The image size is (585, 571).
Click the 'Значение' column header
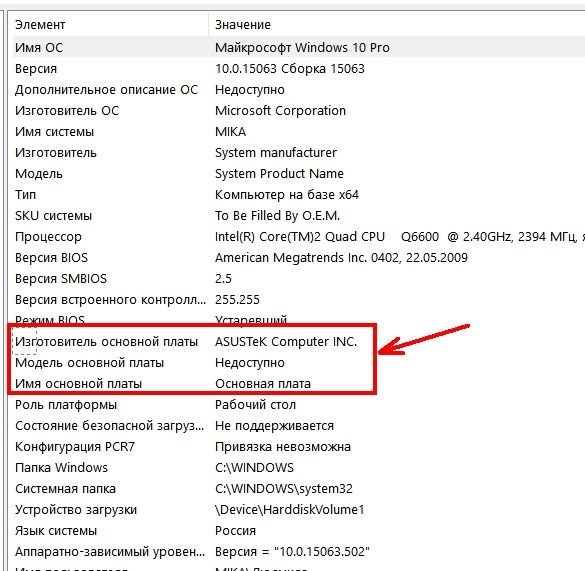click(397, 25)
